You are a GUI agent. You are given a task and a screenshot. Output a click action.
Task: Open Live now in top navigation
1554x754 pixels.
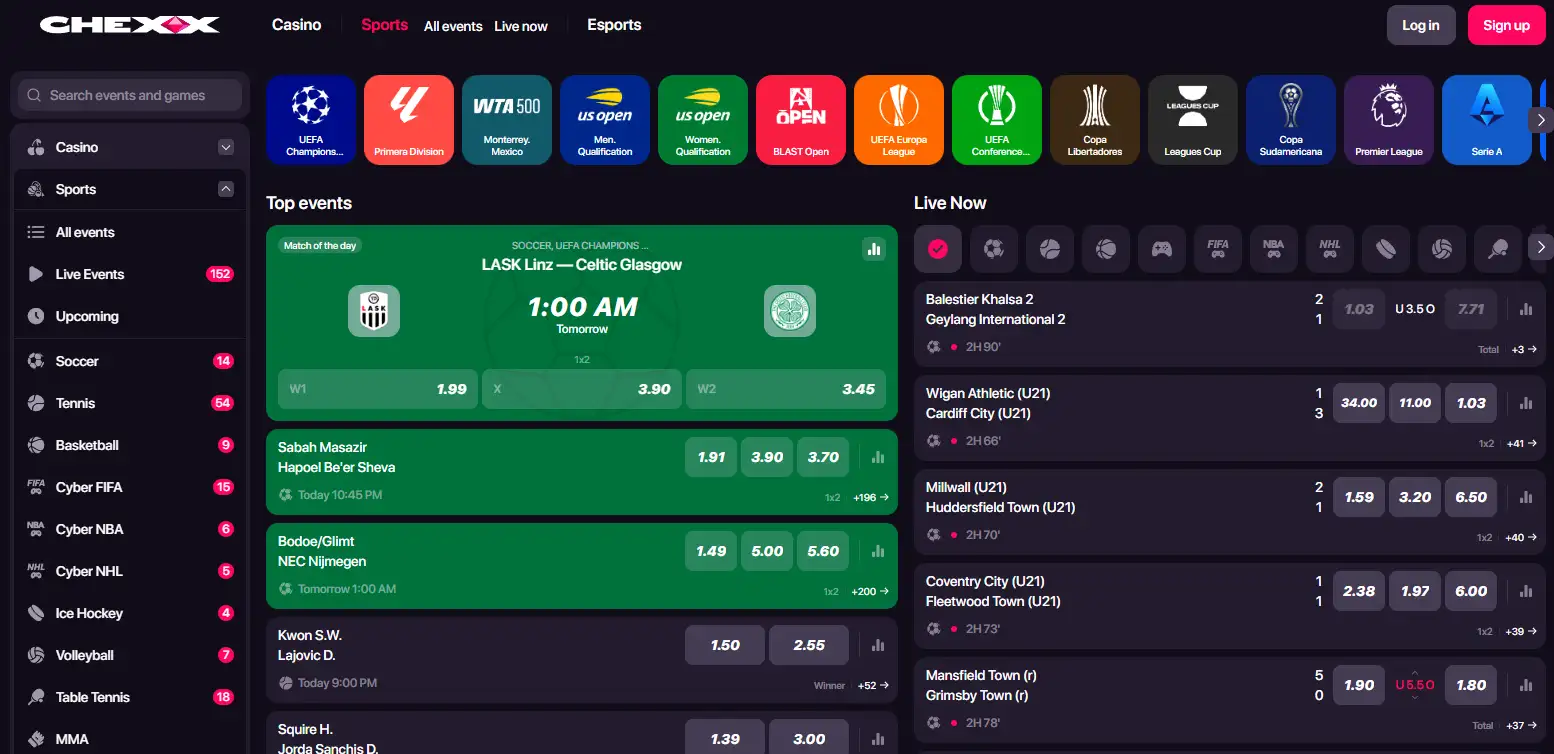(521, 26)
